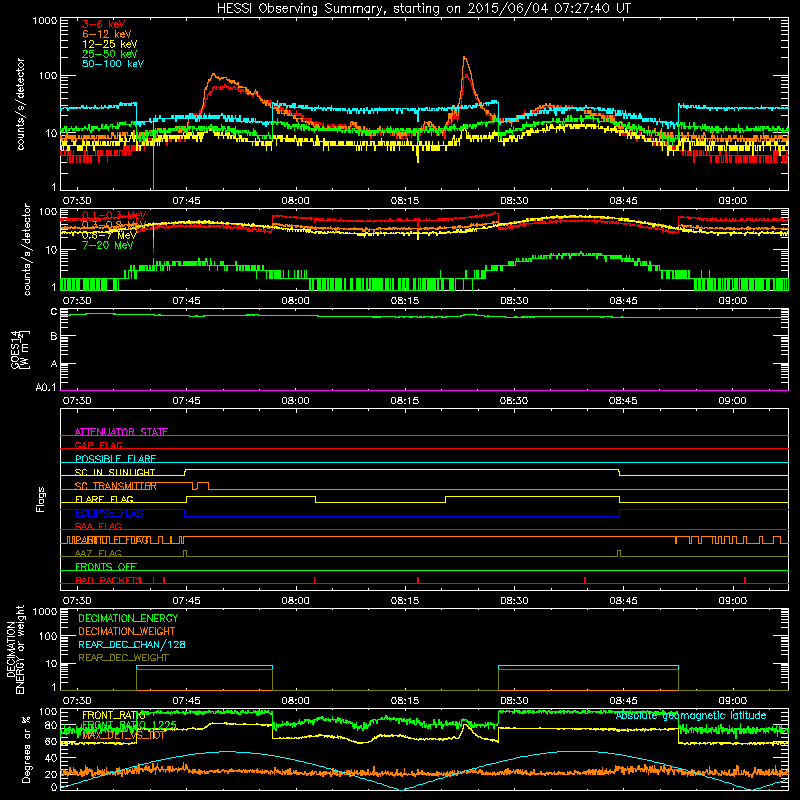
Task: Click the 08:45 tick under the Flags panel
Action: pyautogui.click(x=623, y=601)
